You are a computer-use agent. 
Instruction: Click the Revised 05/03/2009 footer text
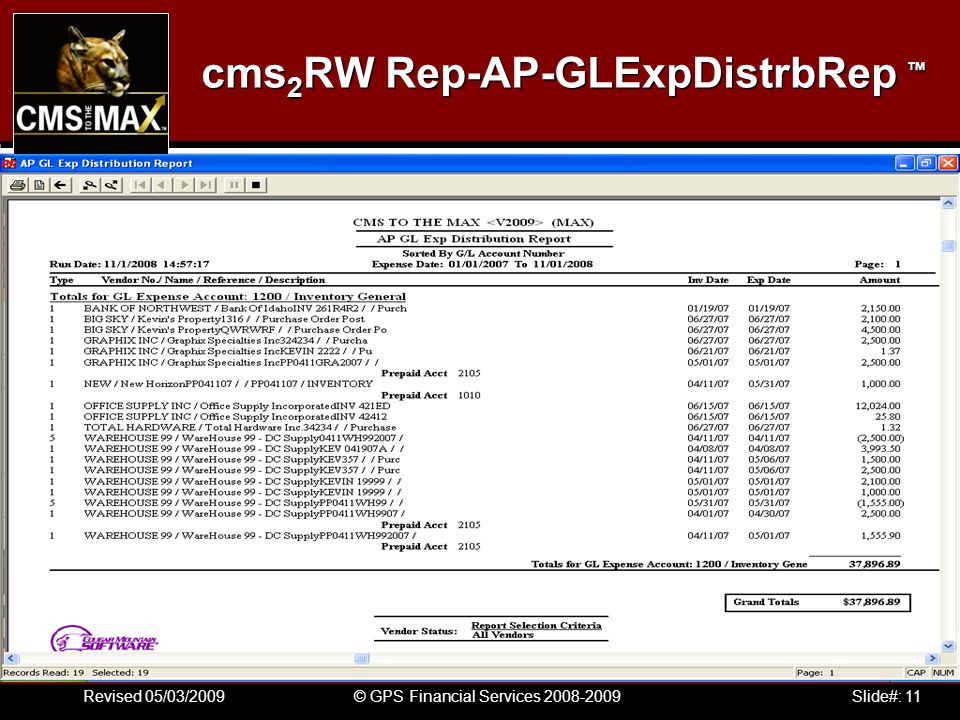(154, 696)
